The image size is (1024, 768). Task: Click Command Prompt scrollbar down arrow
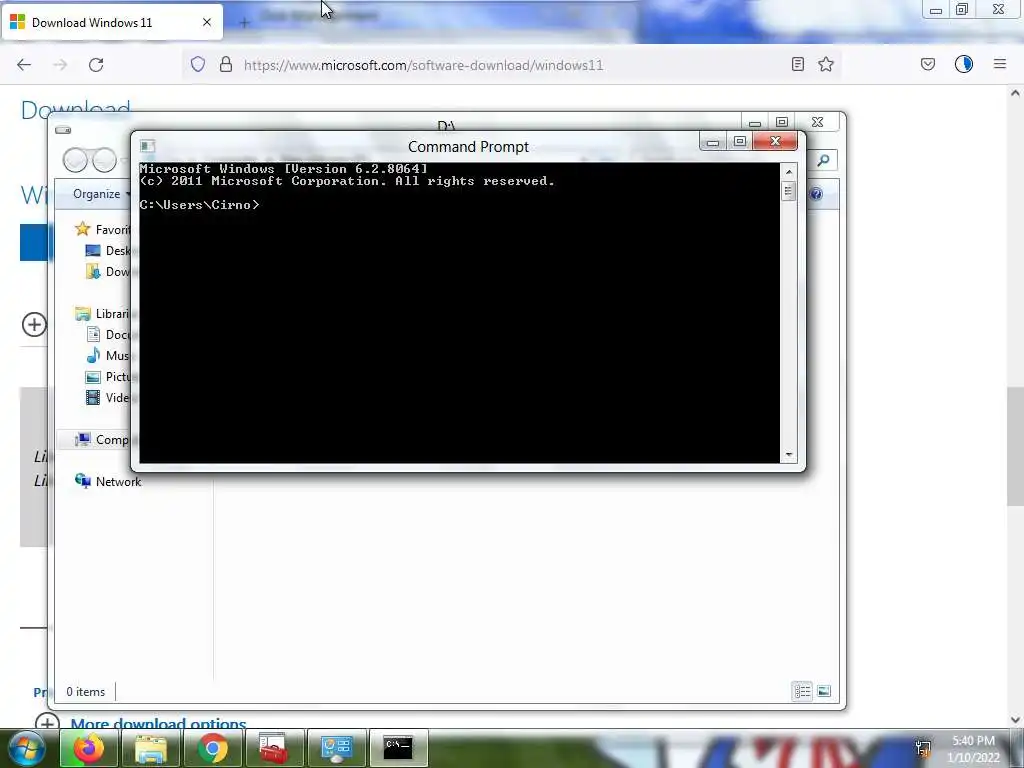point(789,455)
